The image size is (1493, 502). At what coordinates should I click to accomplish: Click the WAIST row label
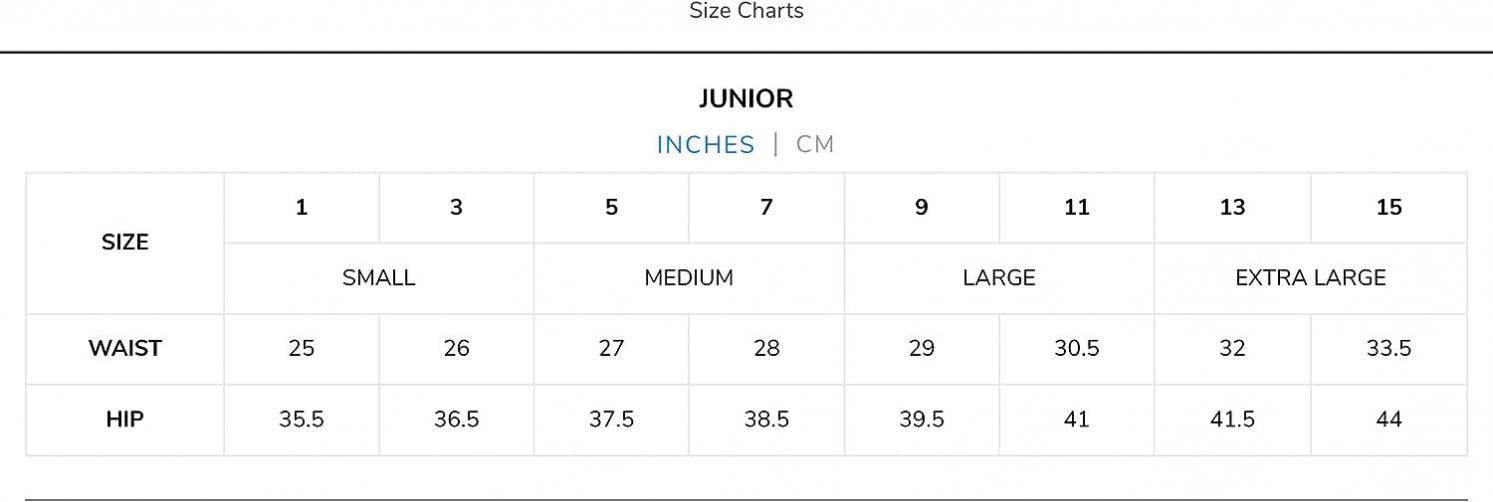(125, 349)
